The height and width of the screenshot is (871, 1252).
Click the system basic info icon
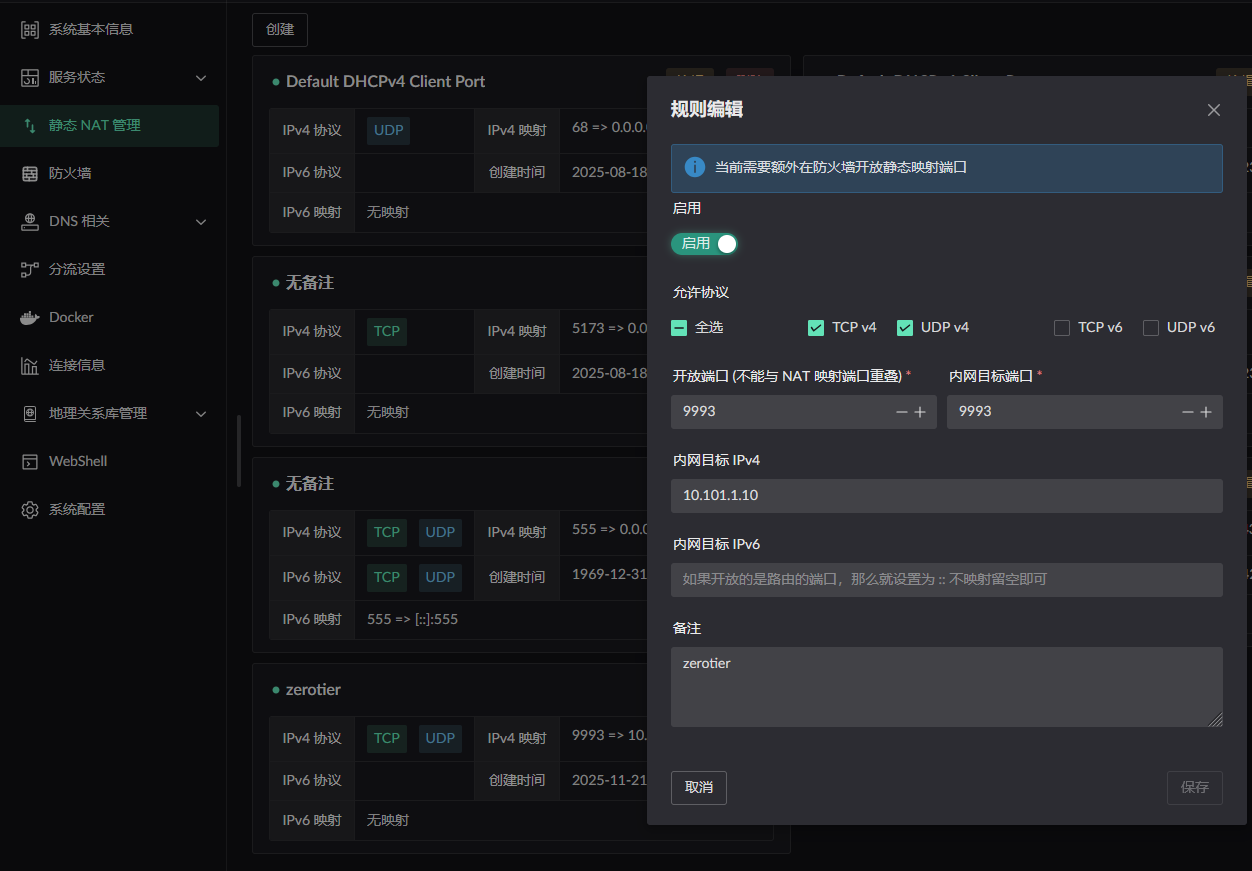30,29
